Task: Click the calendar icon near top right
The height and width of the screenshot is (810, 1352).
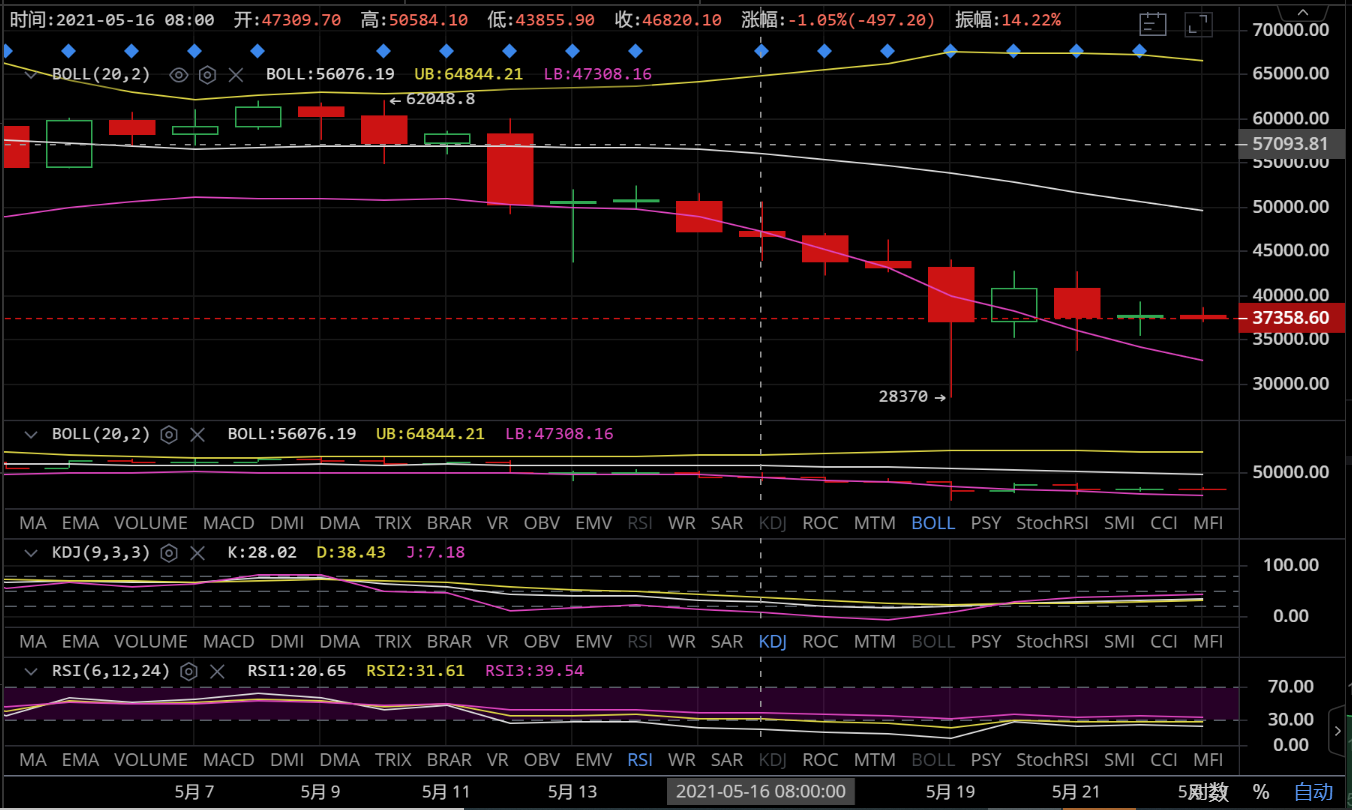Action: tap(1153, 25)
